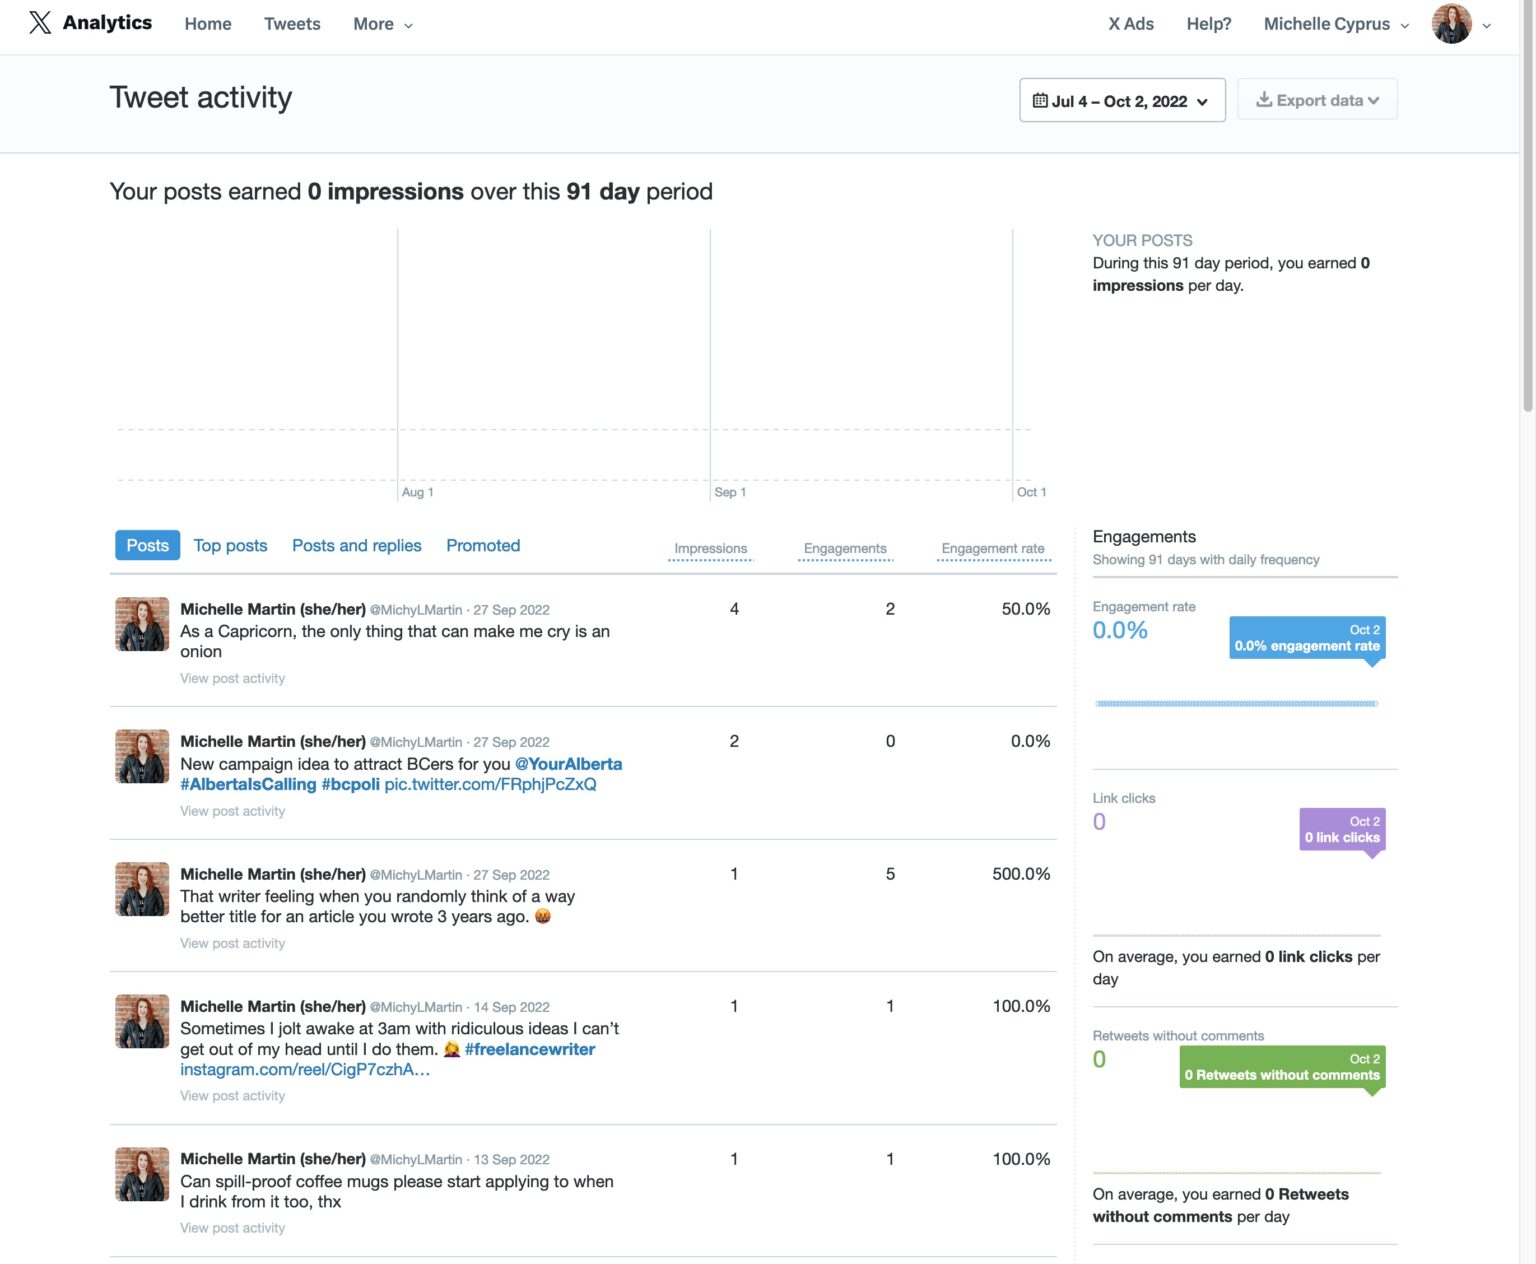1536x1264 pixels.
Task: Sort posts by the Impressions column
Action: (711, 548)
